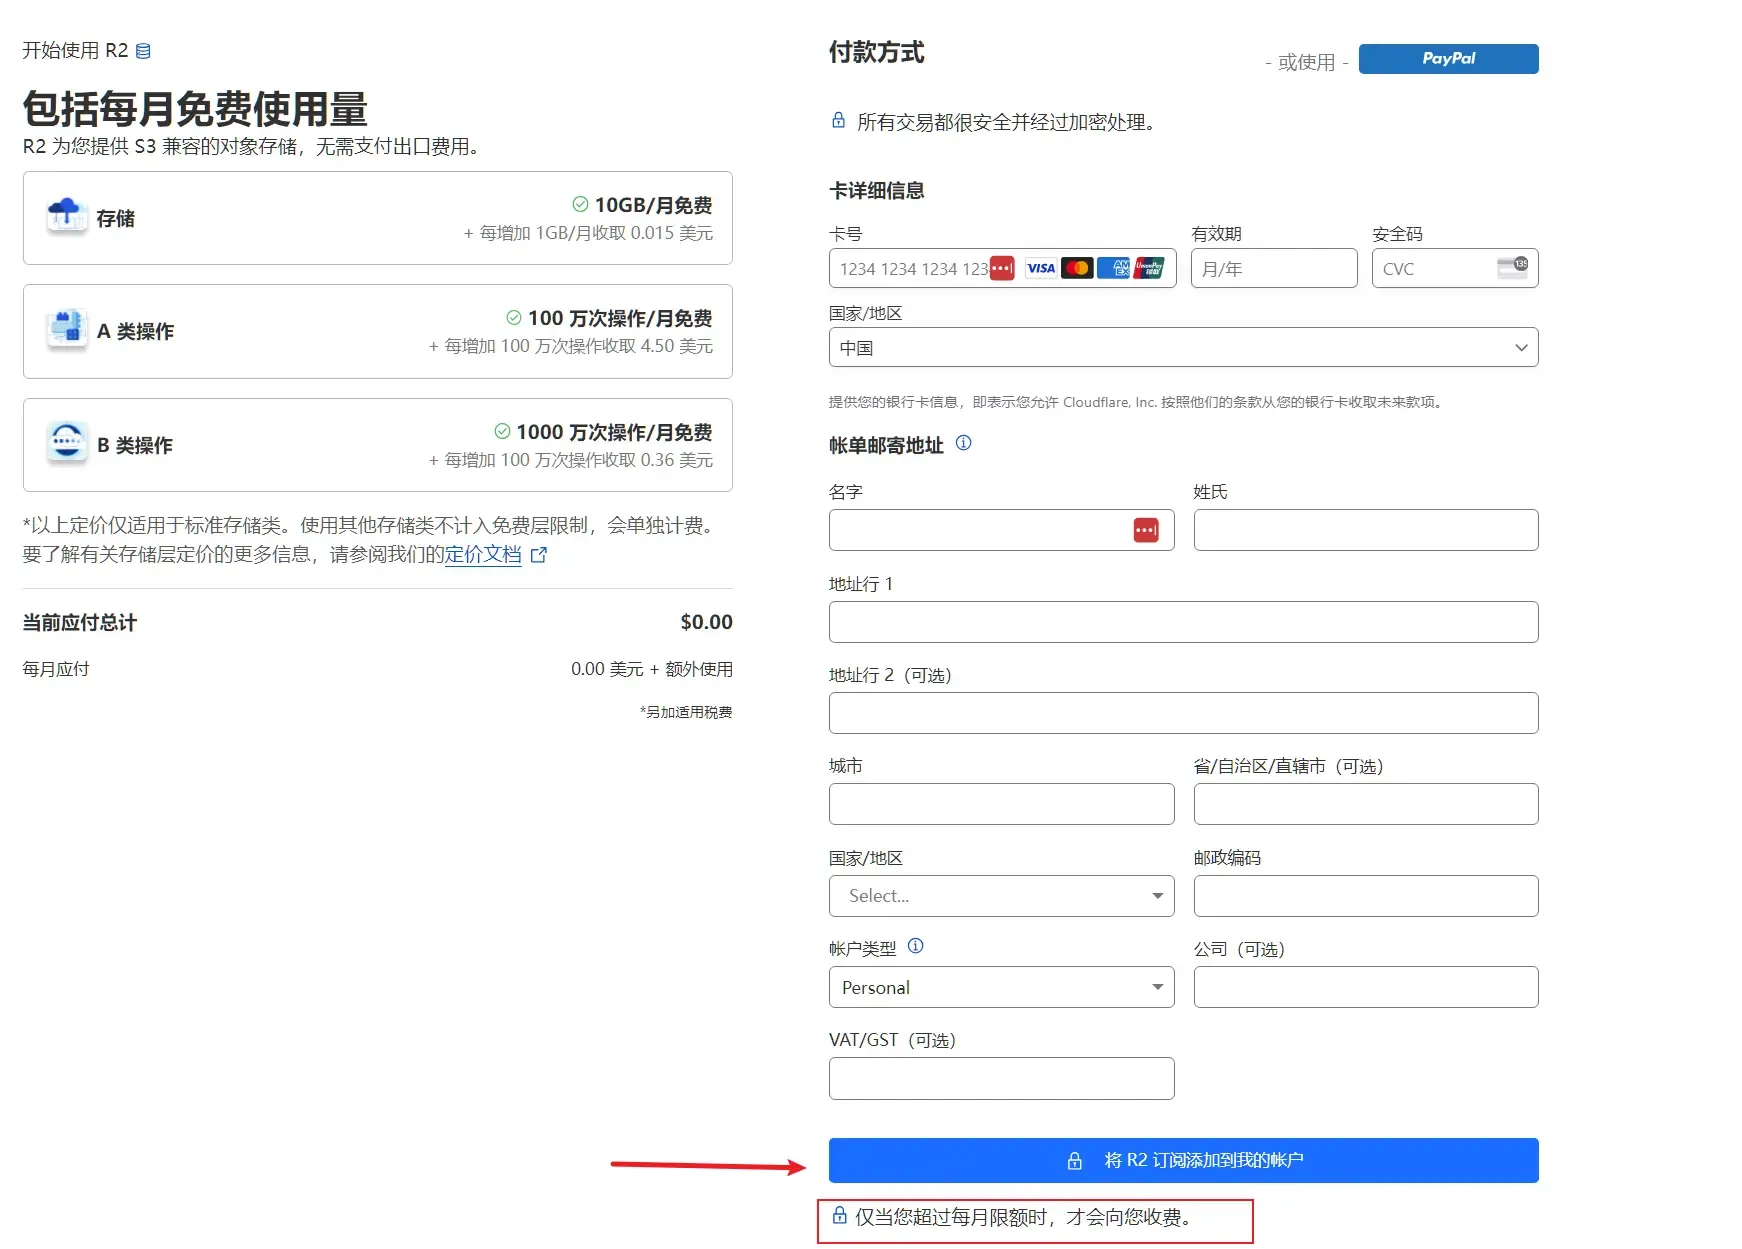Click the password manager icon in the 名字 field

(x=1146, y=530)
